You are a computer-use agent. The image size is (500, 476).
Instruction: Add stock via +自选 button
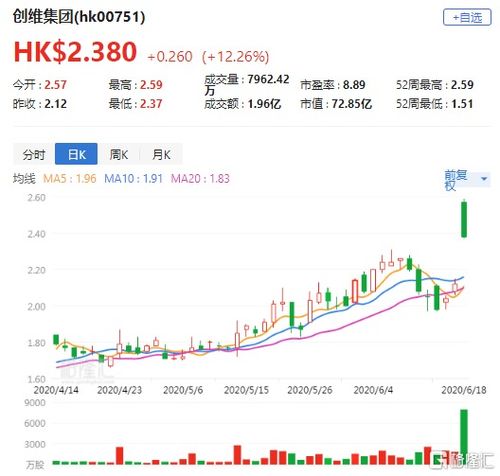click(467, 17)
